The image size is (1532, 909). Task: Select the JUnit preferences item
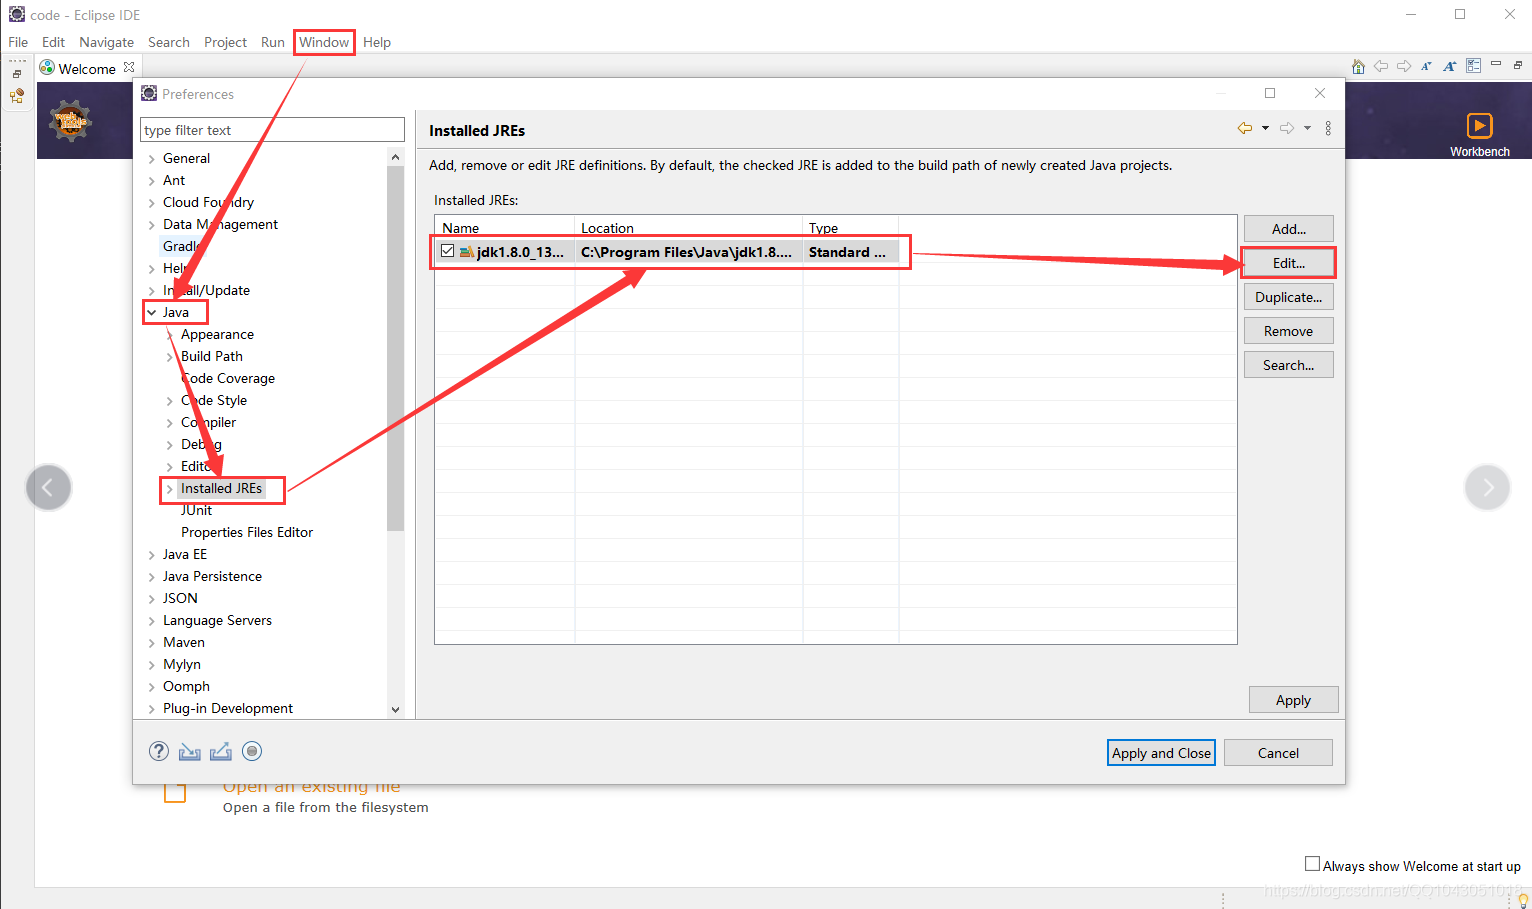(x=197, y=511)
